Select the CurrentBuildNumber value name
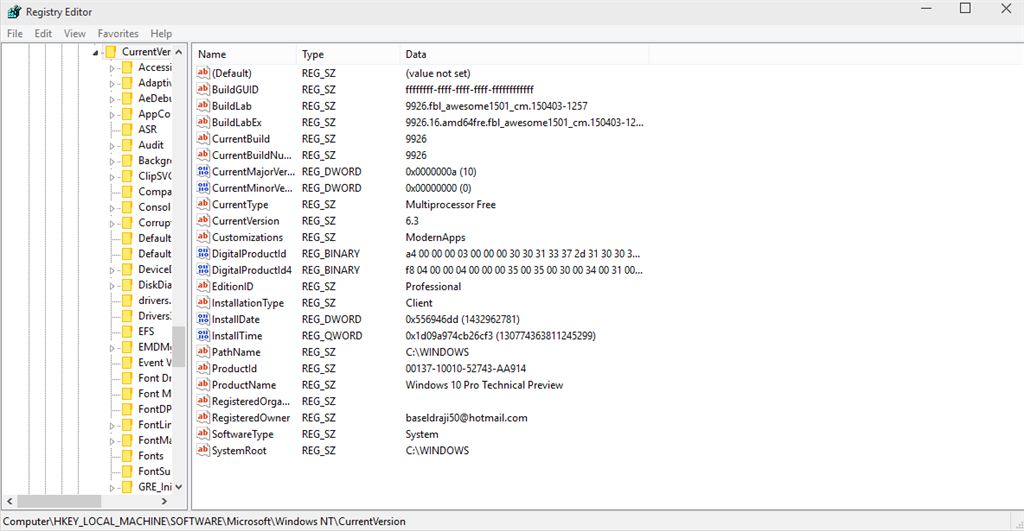1024x531 pixels. [251, 155]
